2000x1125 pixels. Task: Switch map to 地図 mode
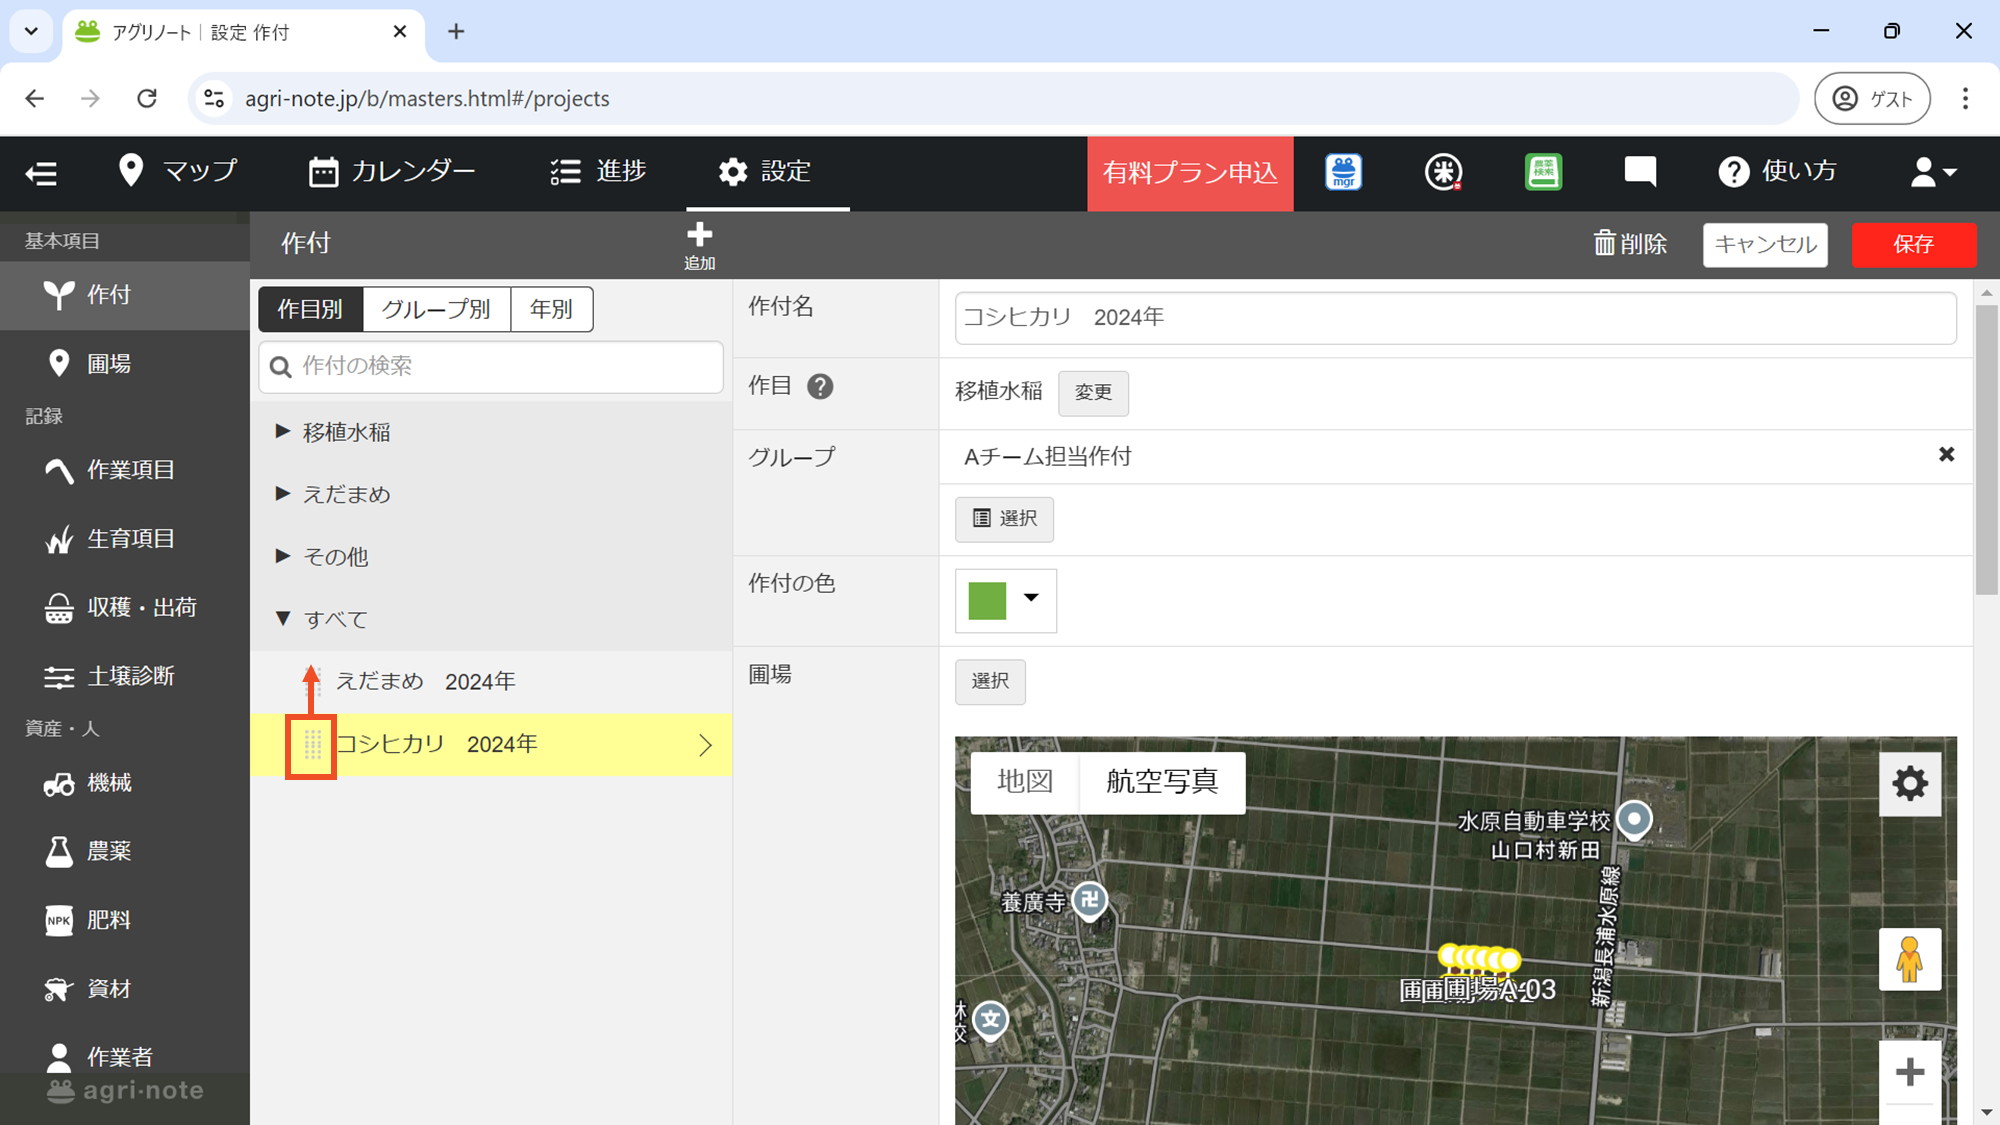click(1025, 781)
